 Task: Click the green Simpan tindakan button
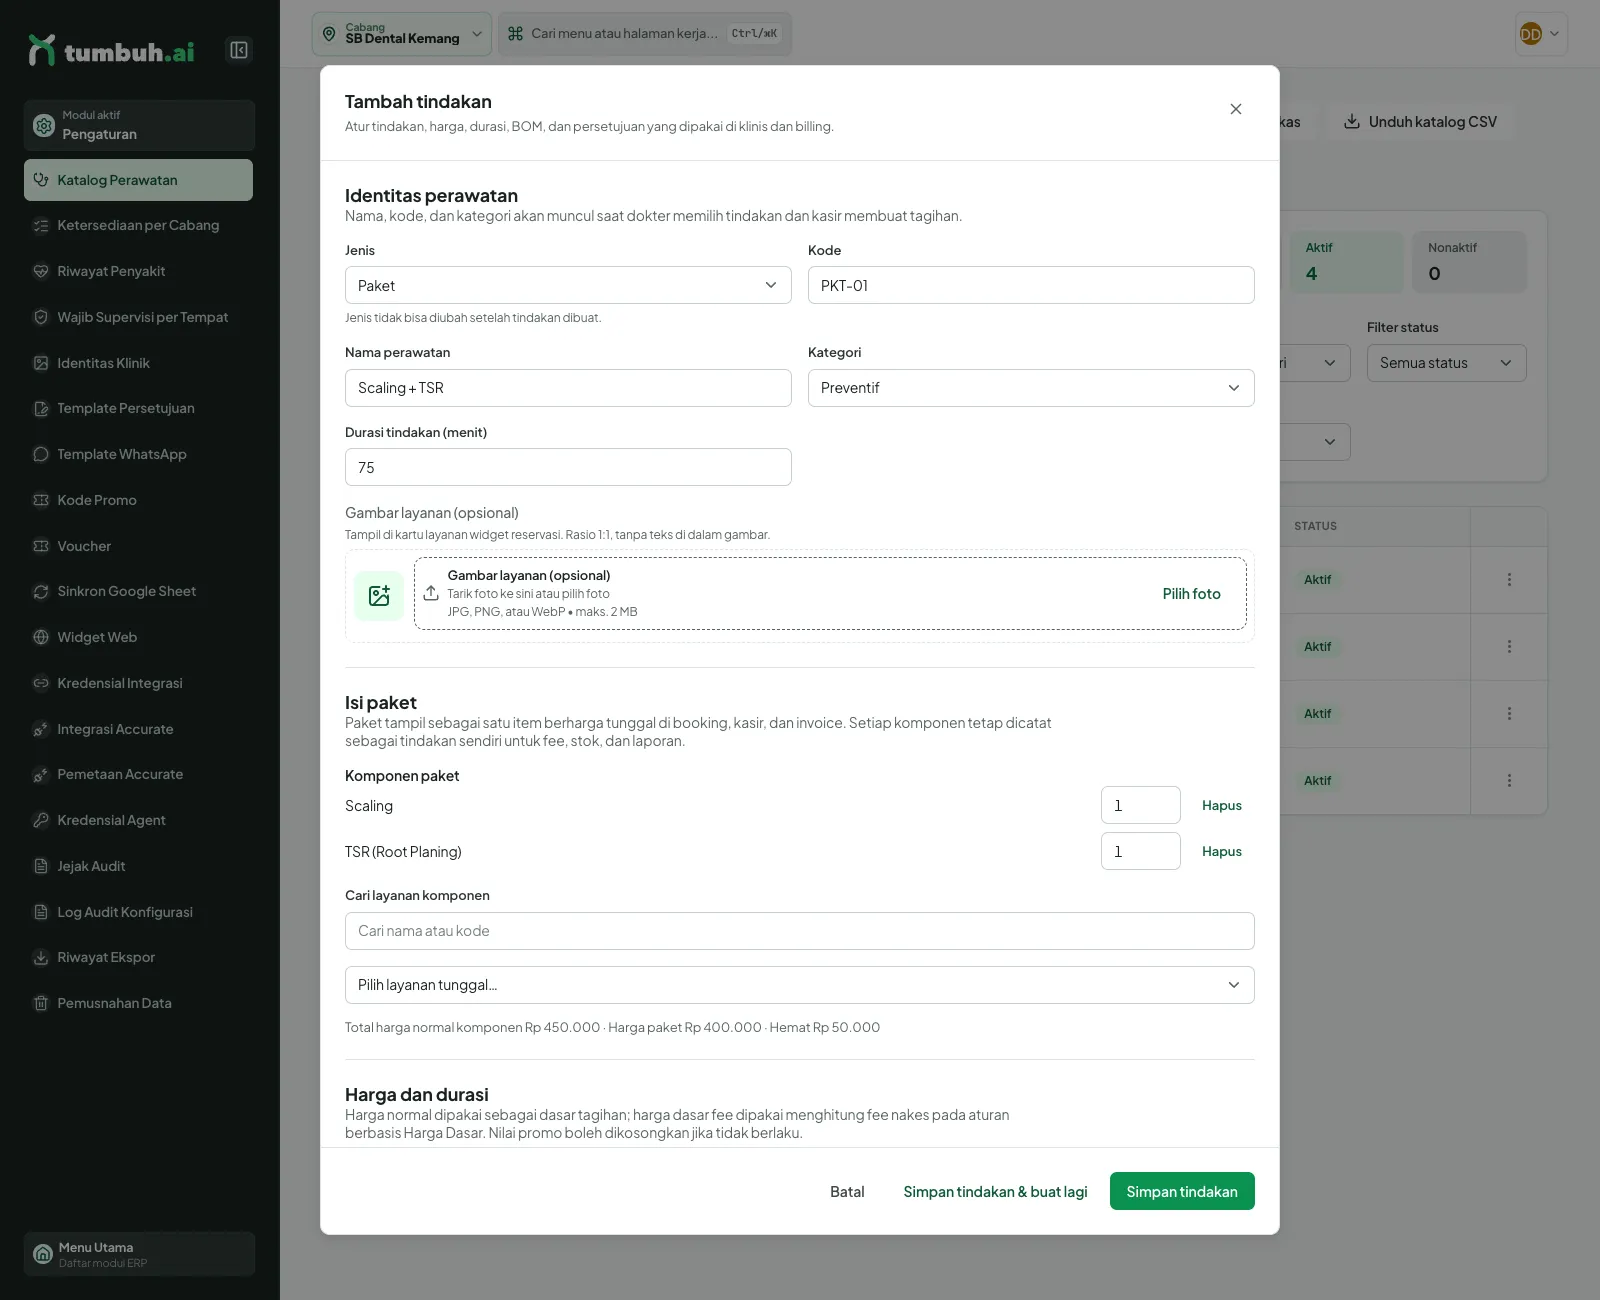click(1182, 1191)
